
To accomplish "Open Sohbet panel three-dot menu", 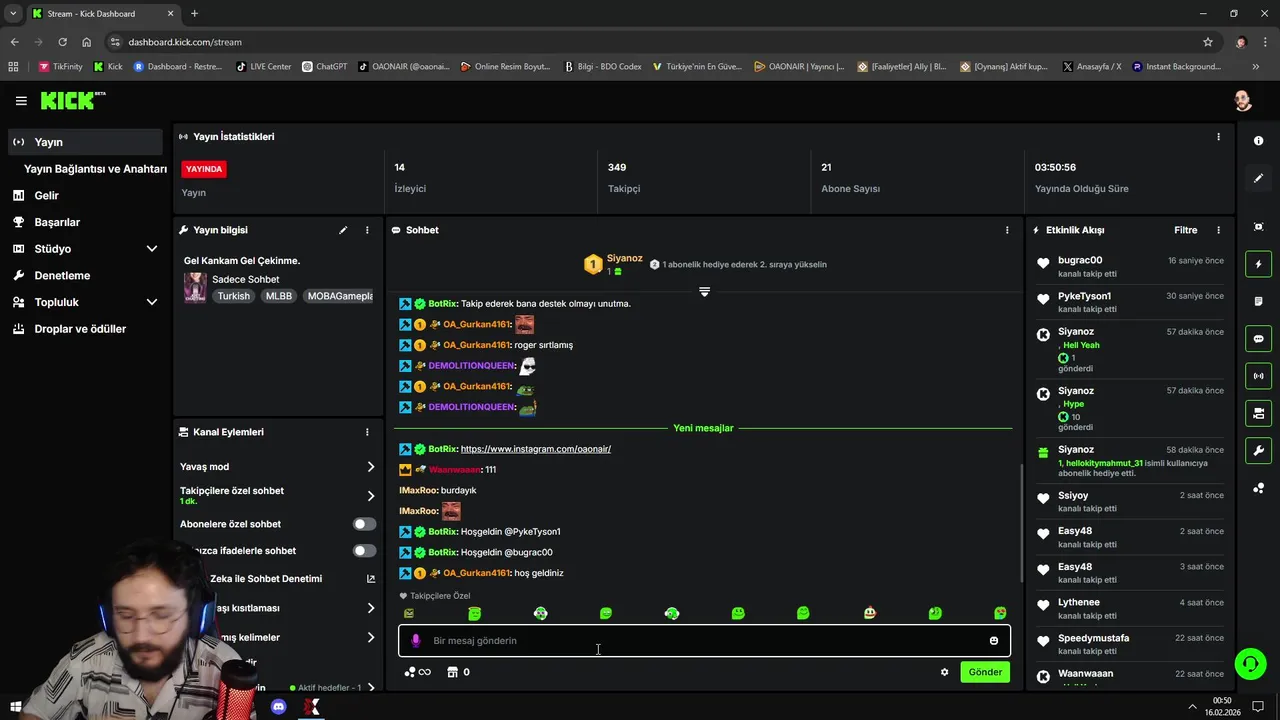I will click(x=1007, y=230).
